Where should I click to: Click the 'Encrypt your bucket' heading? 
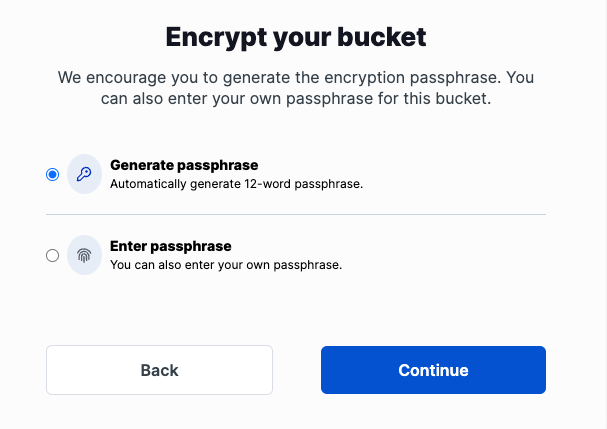pyautogui.click(x=296, y=38)
